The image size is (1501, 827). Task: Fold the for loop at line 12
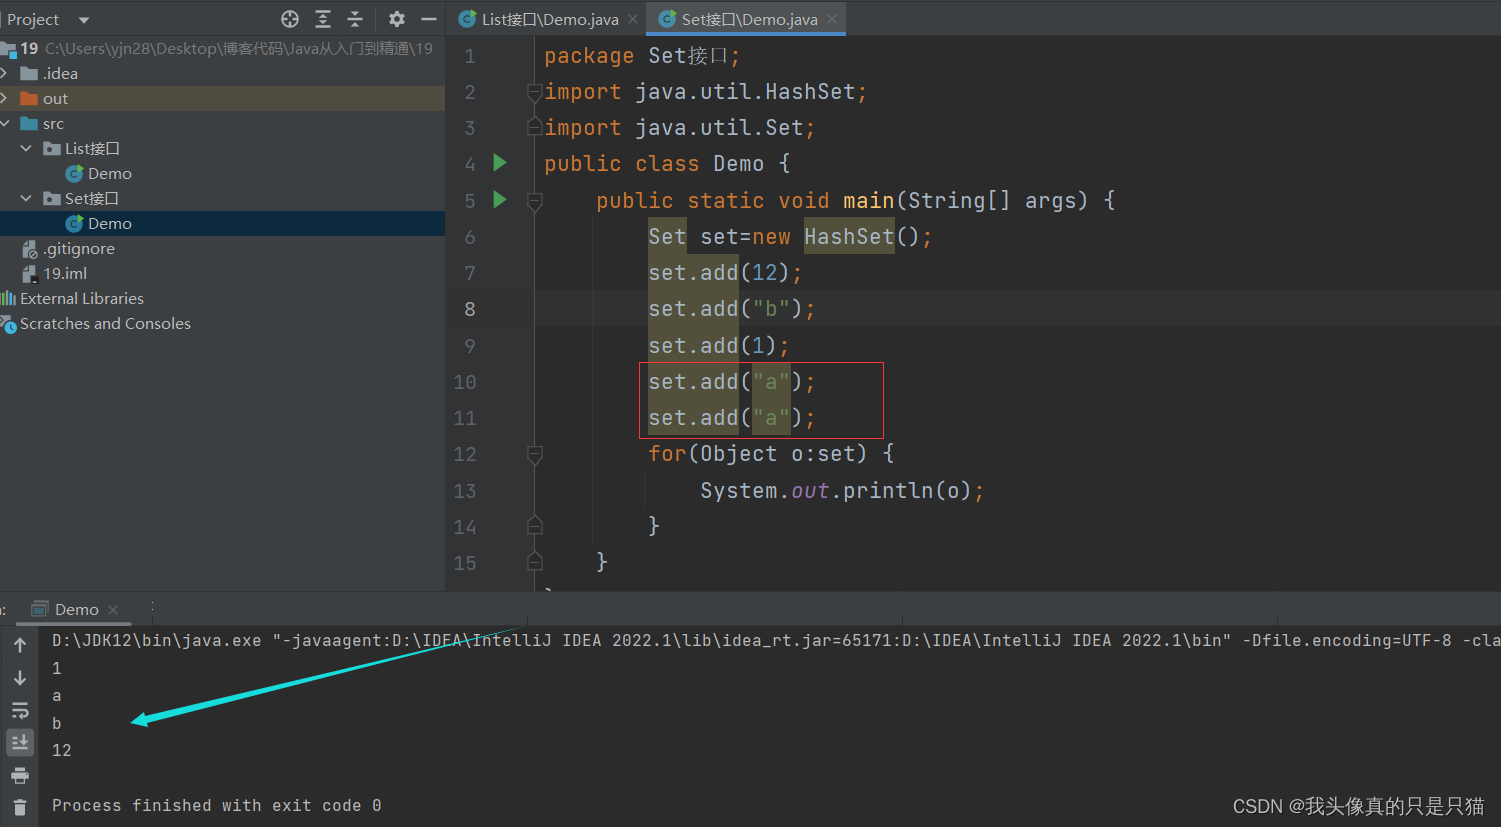click(535, 454)
